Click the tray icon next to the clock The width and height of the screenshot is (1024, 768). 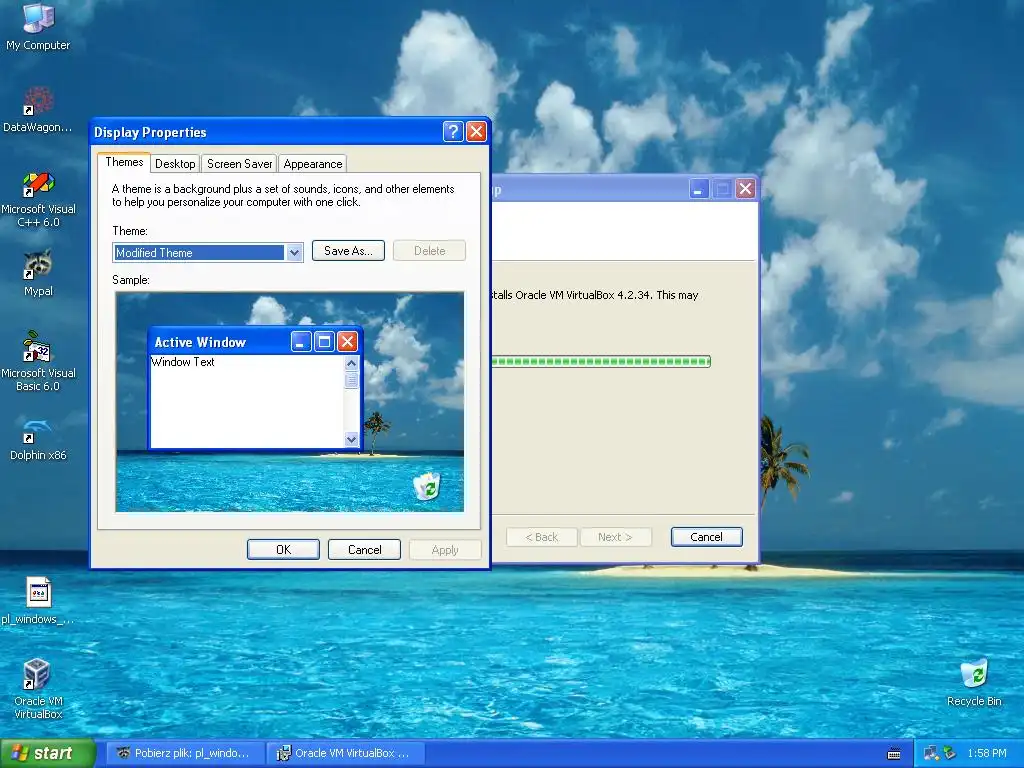click(950, 754)
